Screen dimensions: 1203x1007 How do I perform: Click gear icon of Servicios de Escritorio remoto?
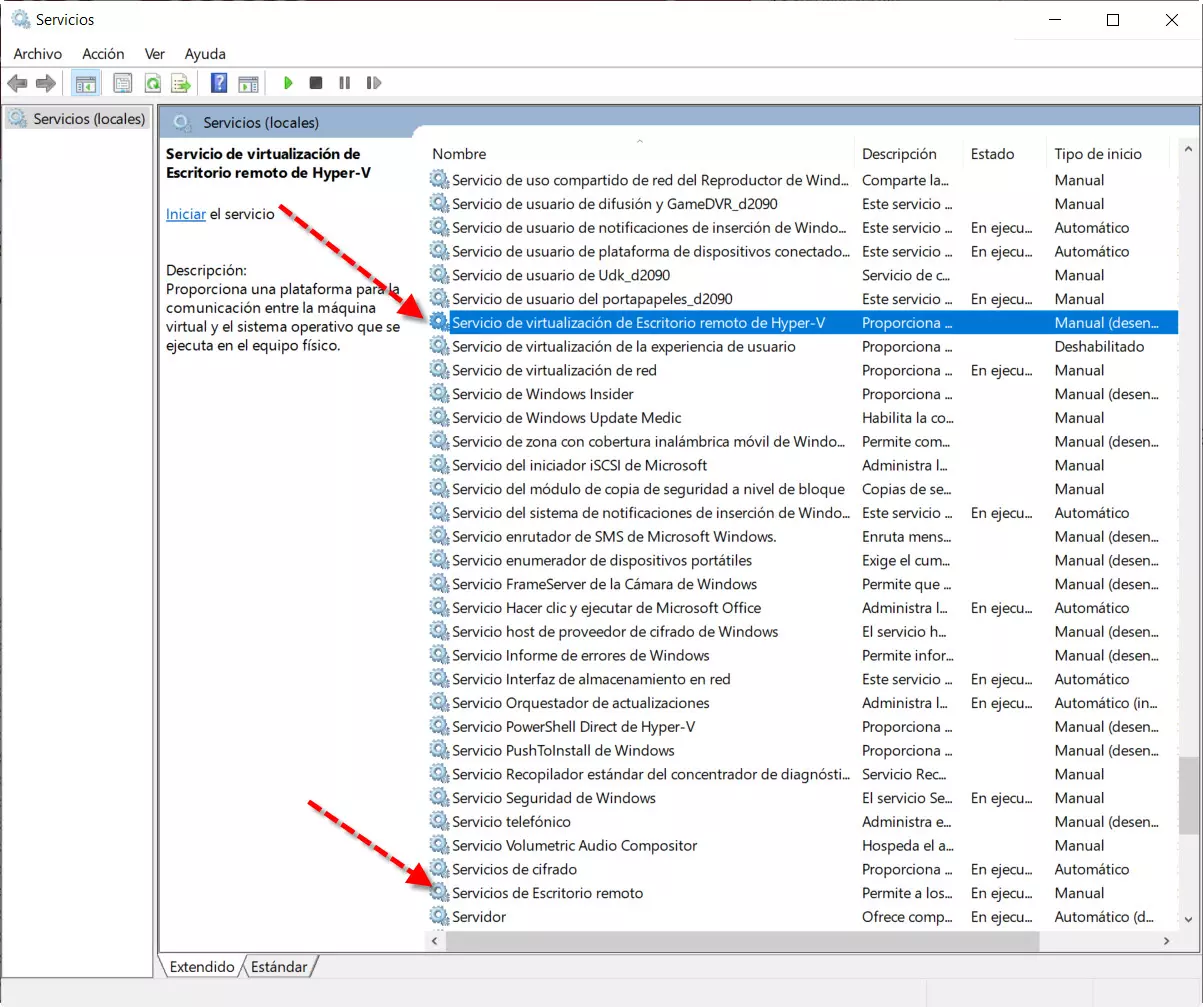click(439, 893)
